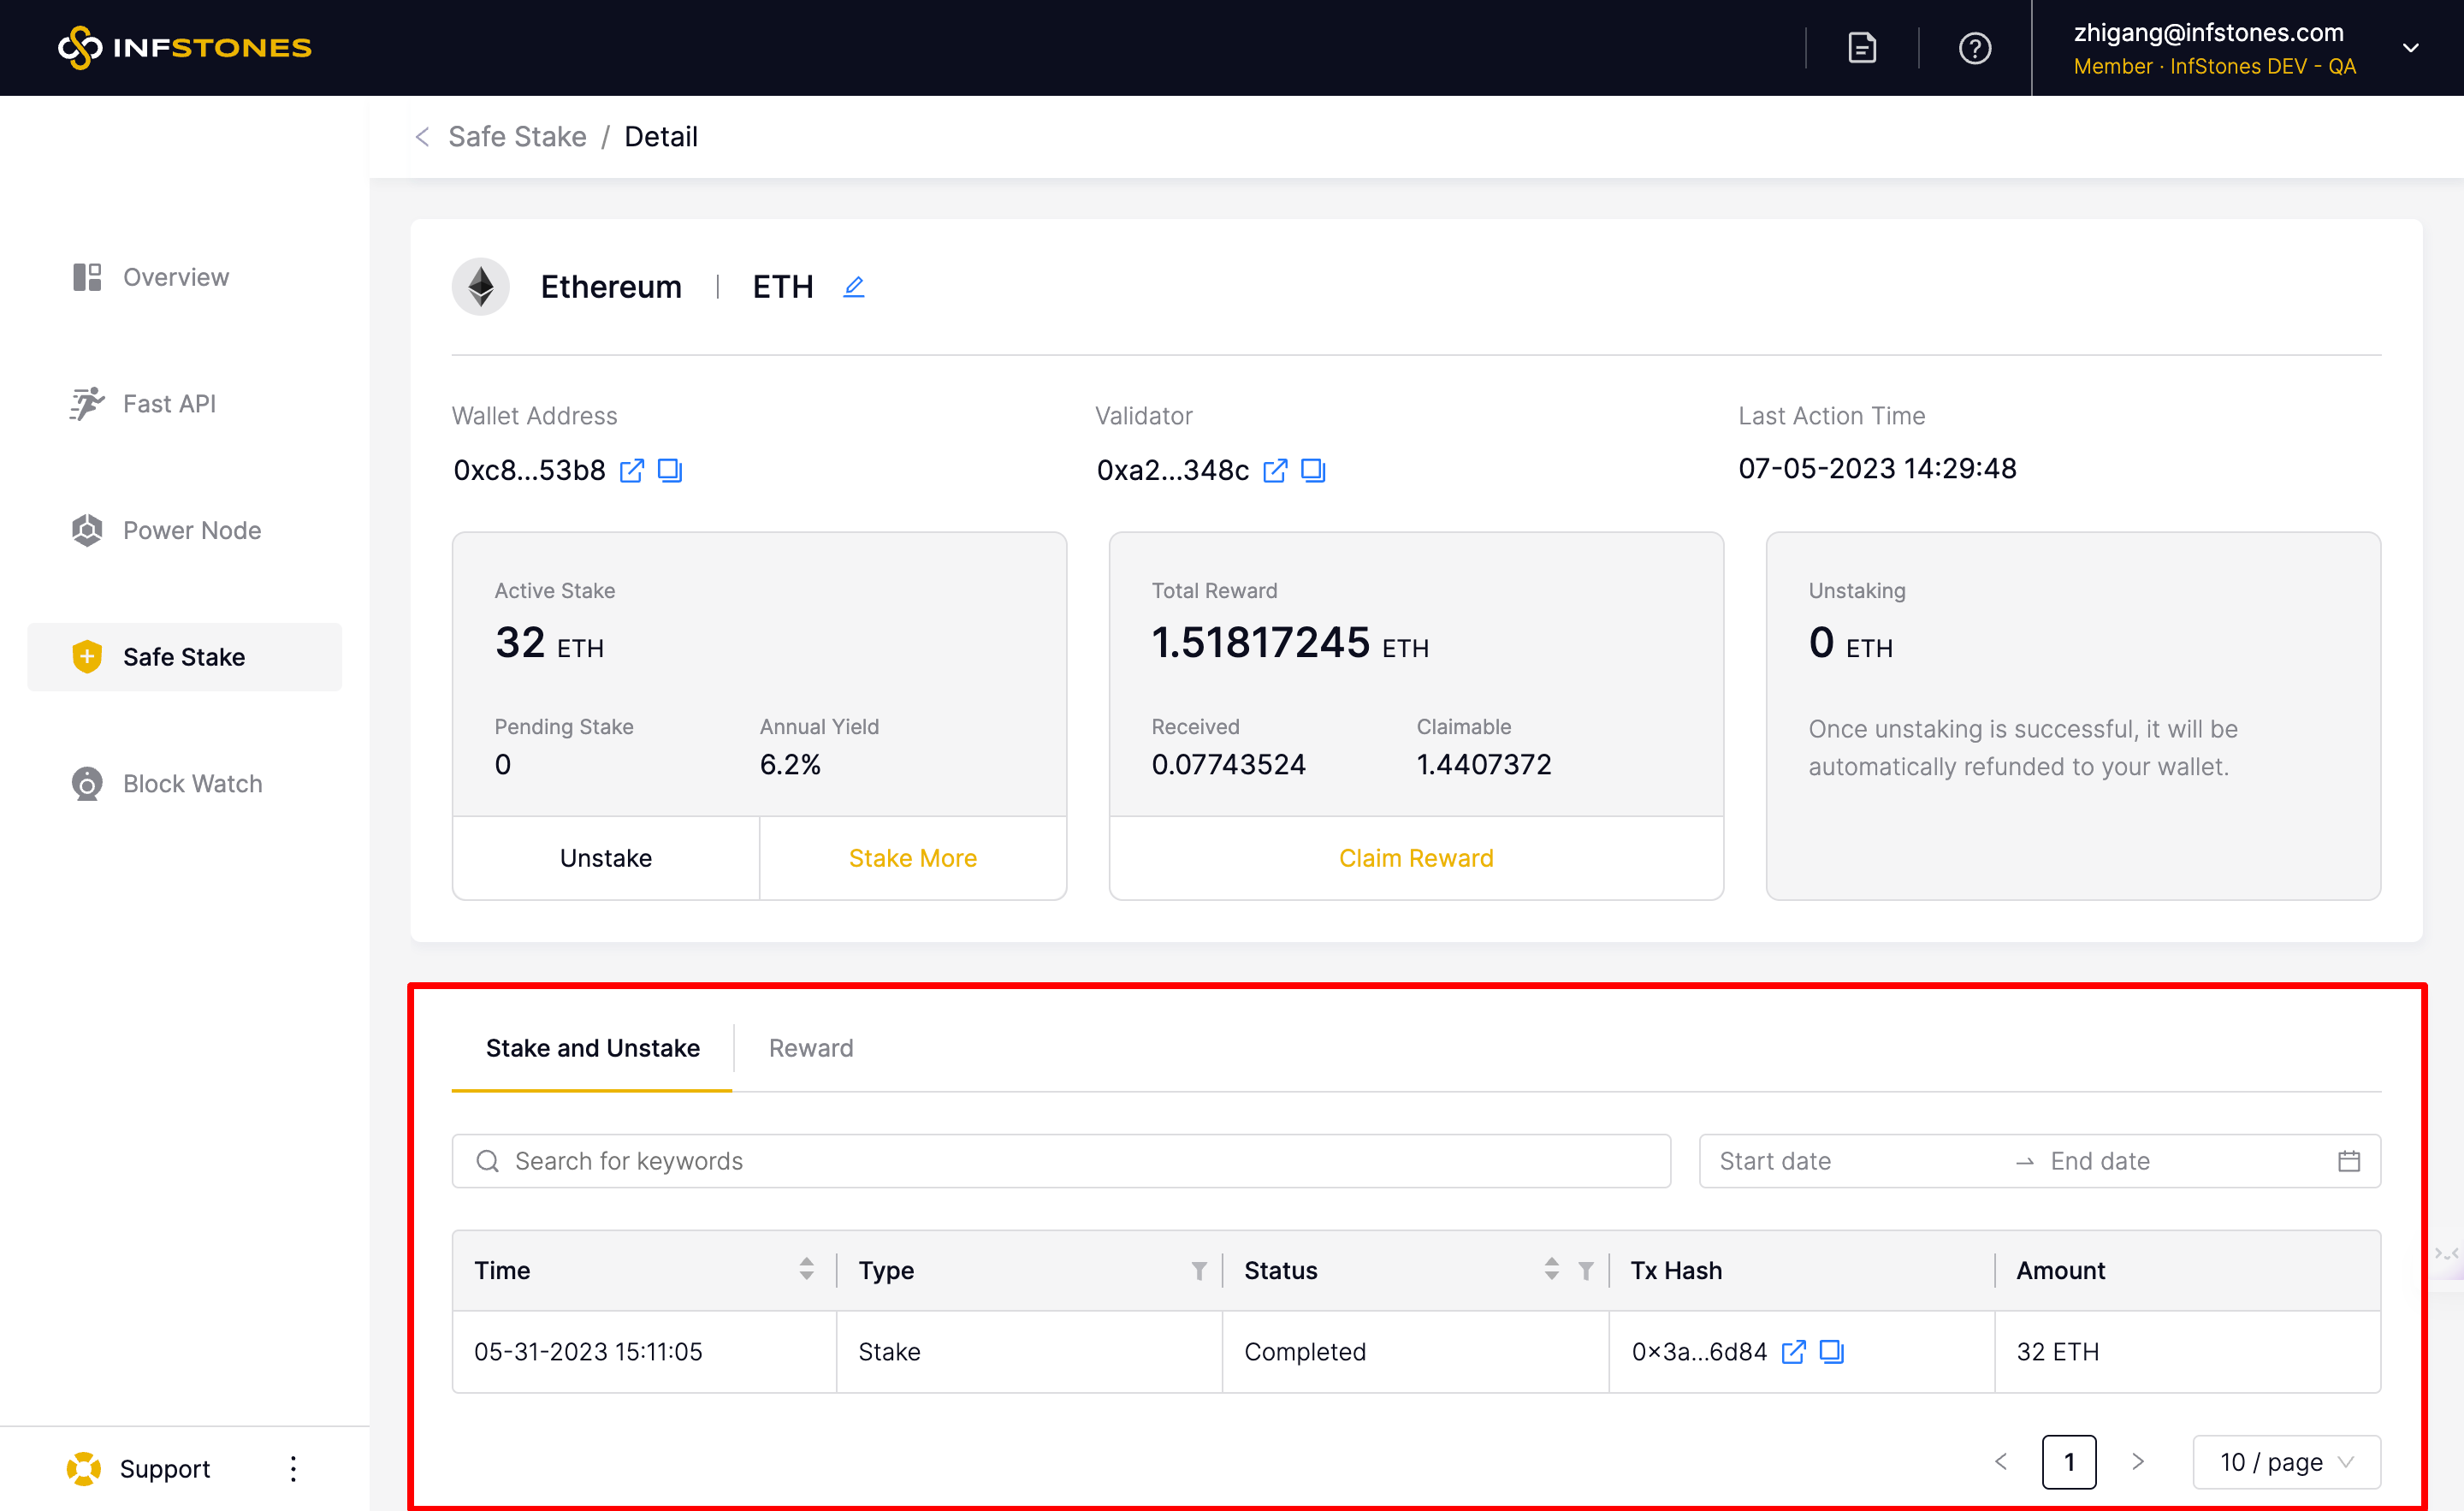This screenshot has width=2464, height=1511.
Task: Open Support more options menu
Action: 293,1468
